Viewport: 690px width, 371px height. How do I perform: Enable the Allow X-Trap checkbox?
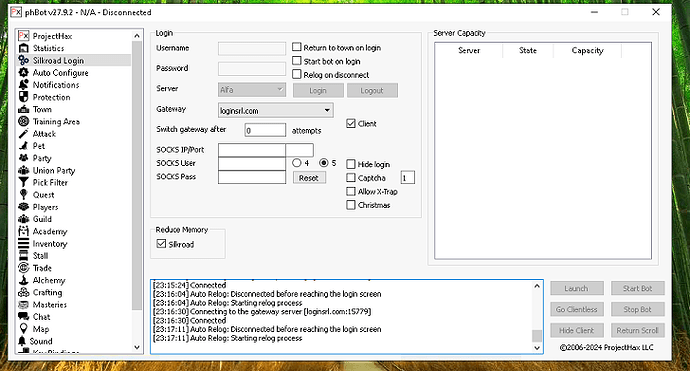pyautogui.click(x=351, y=191)
